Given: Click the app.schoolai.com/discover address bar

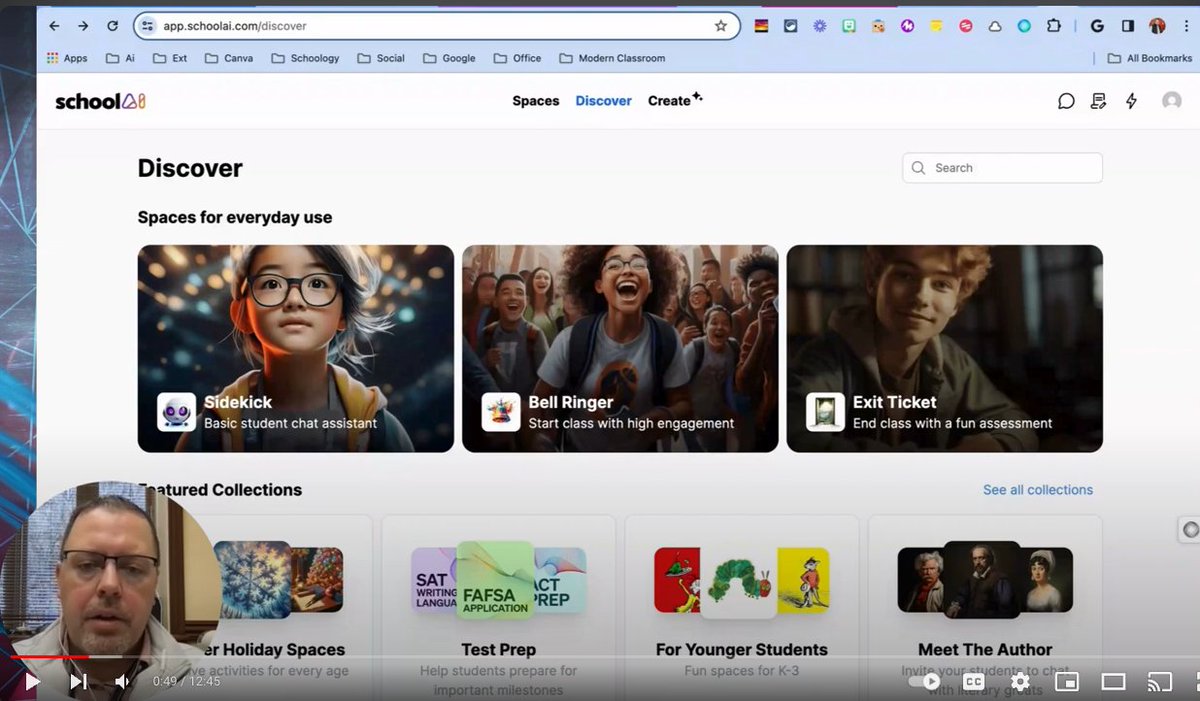Looking at the screenshot, I should point(437,26).
